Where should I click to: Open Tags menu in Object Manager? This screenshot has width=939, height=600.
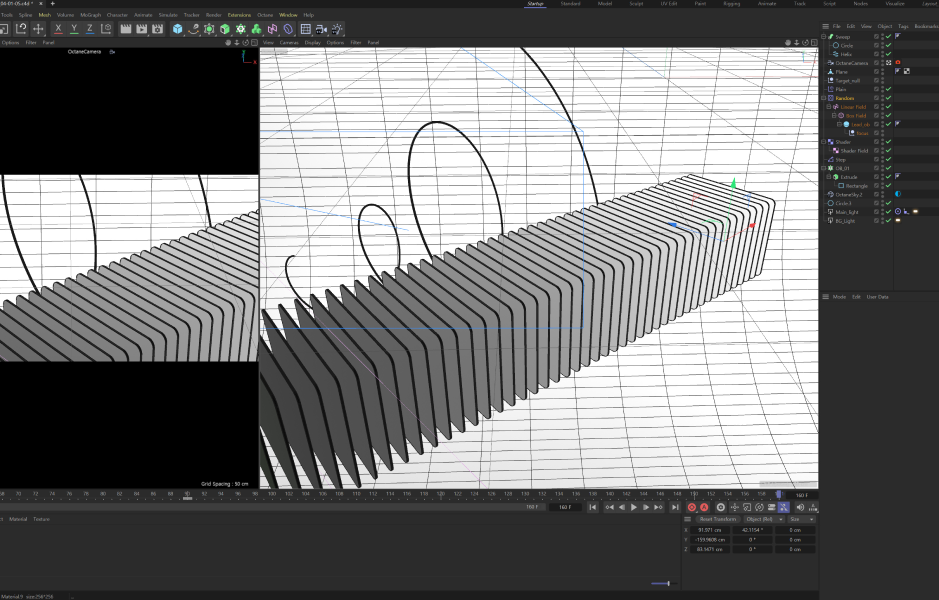tap(903, 26)
